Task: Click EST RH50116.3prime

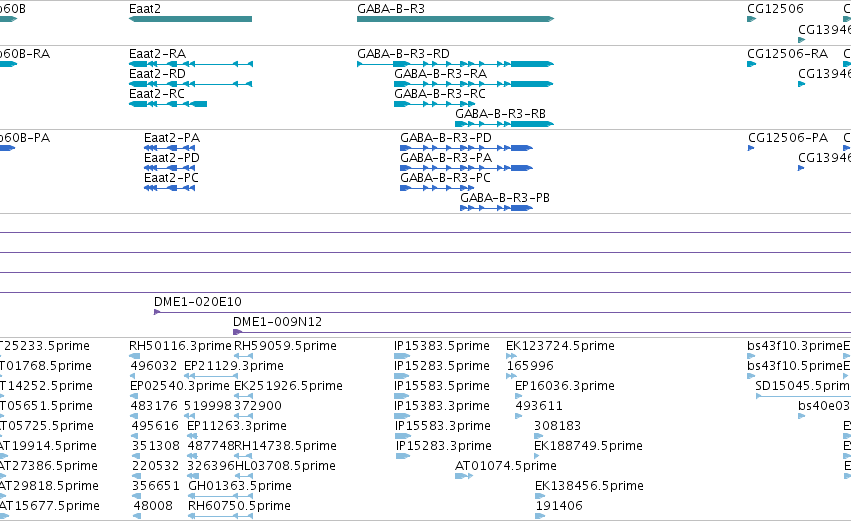Action: coord(181,346)
